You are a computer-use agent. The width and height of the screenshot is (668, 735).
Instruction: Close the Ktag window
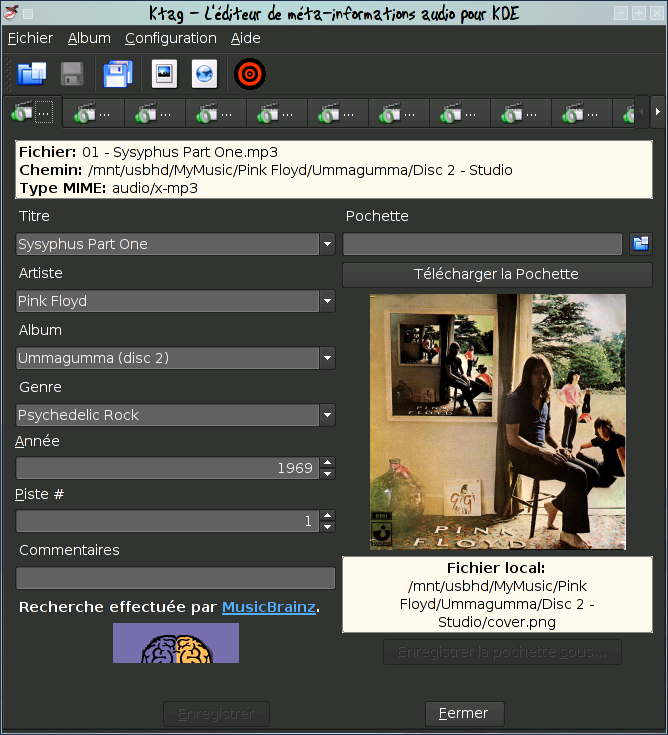(657, 13)
